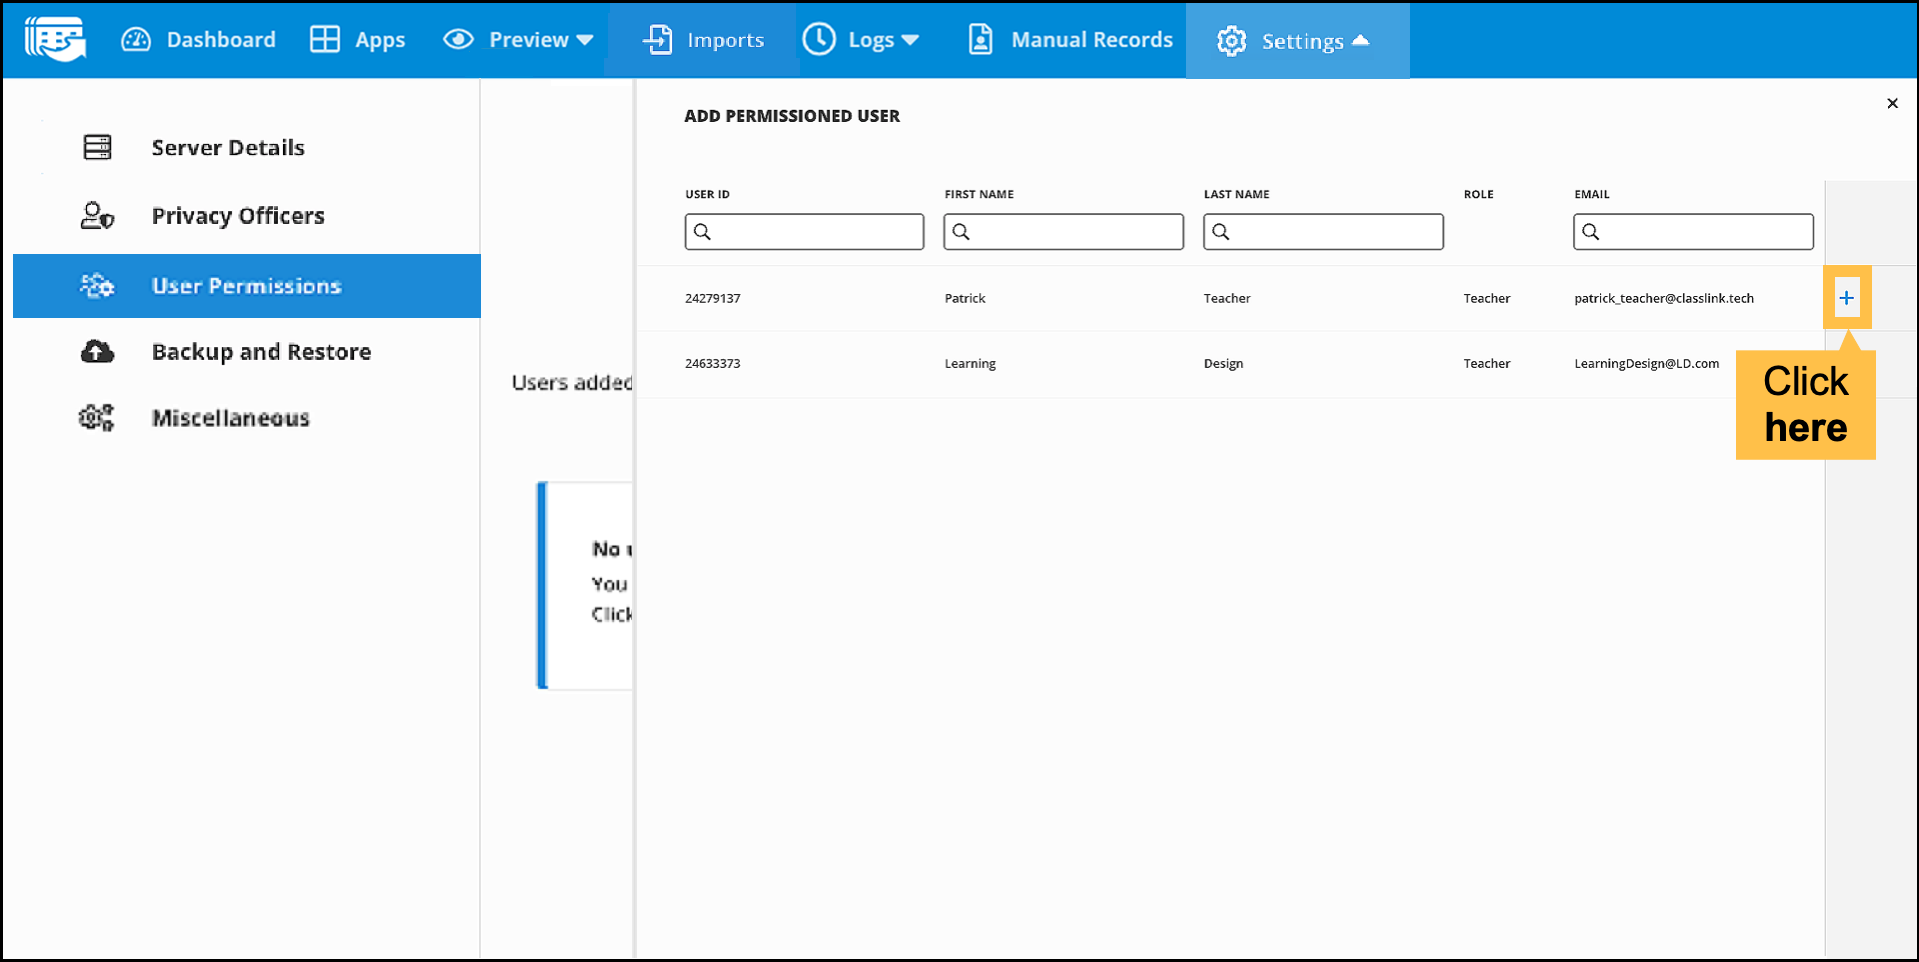
Task: Close the Add Permissioned User panel
Action: pos(1892,103)
